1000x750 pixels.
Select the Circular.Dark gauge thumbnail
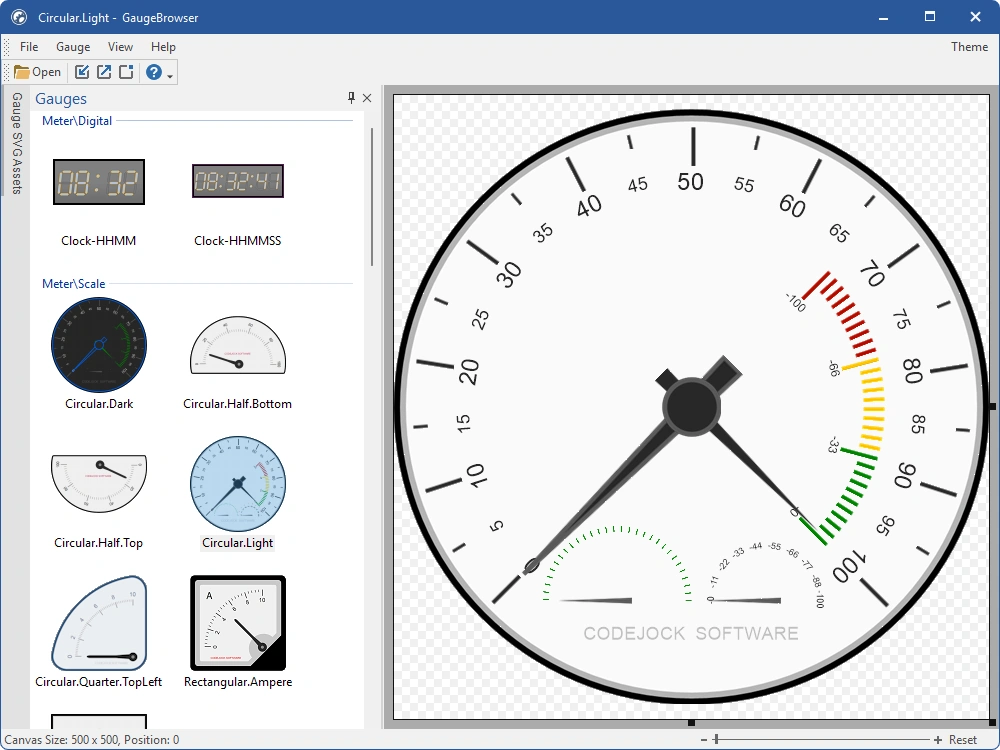click(x=99, y=345)
